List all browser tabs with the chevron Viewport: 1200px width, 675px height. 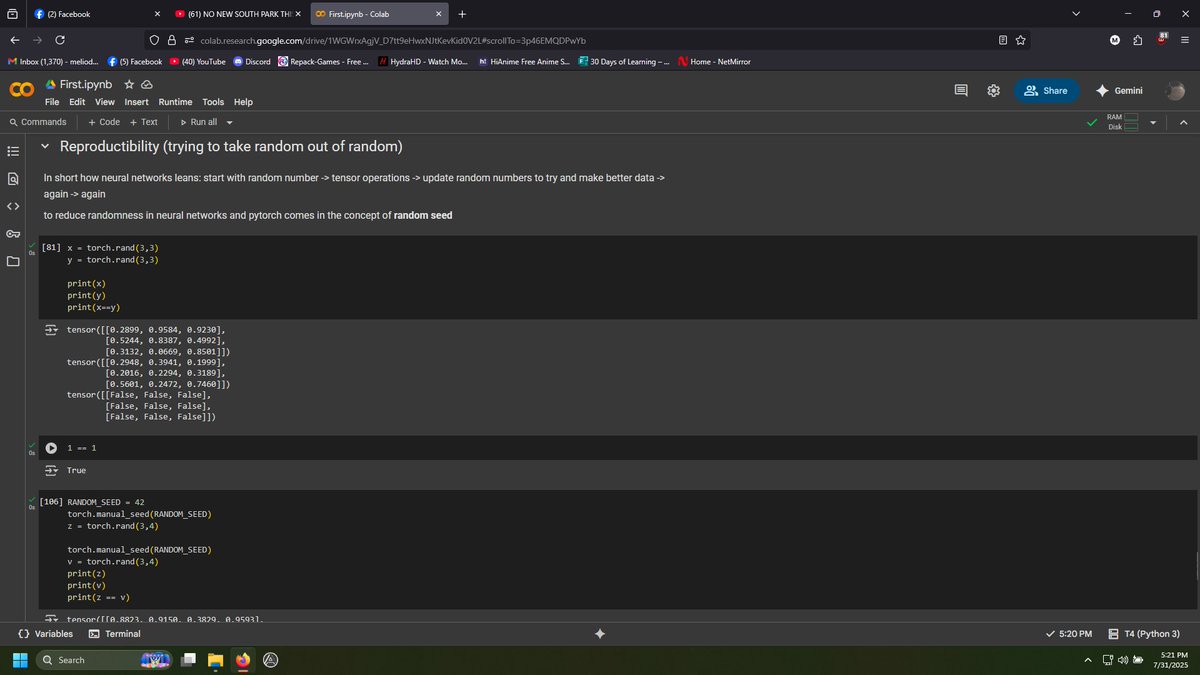(1076, 14)
